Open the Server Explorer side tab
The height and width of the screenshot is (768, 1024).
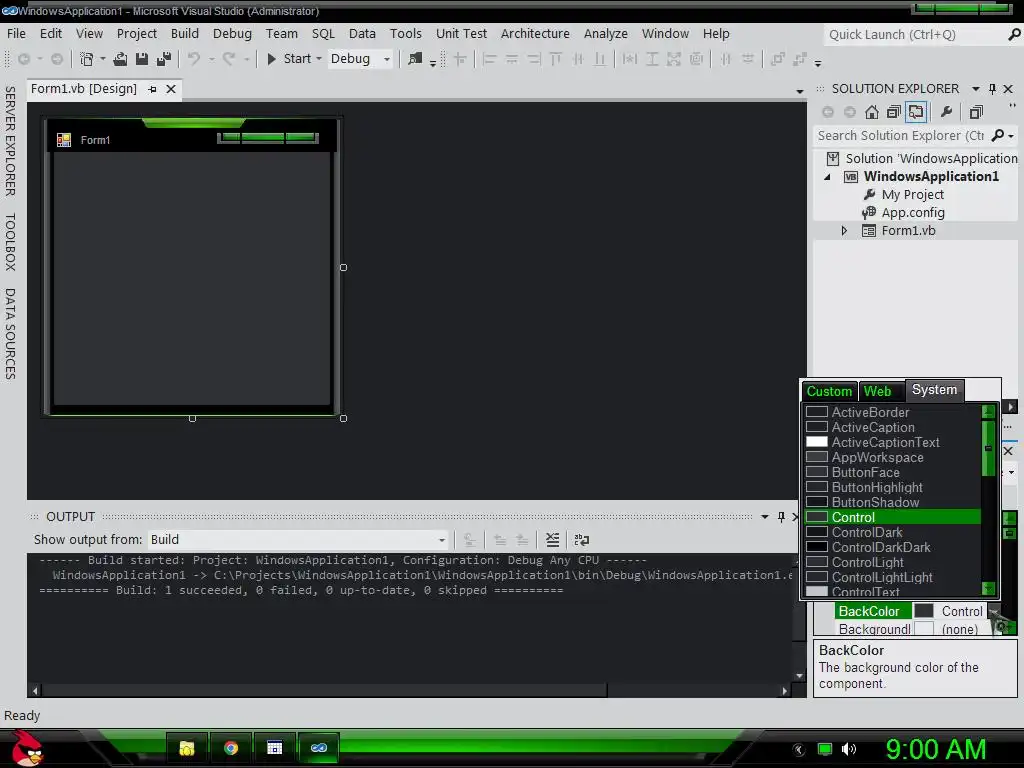point(10,141)
